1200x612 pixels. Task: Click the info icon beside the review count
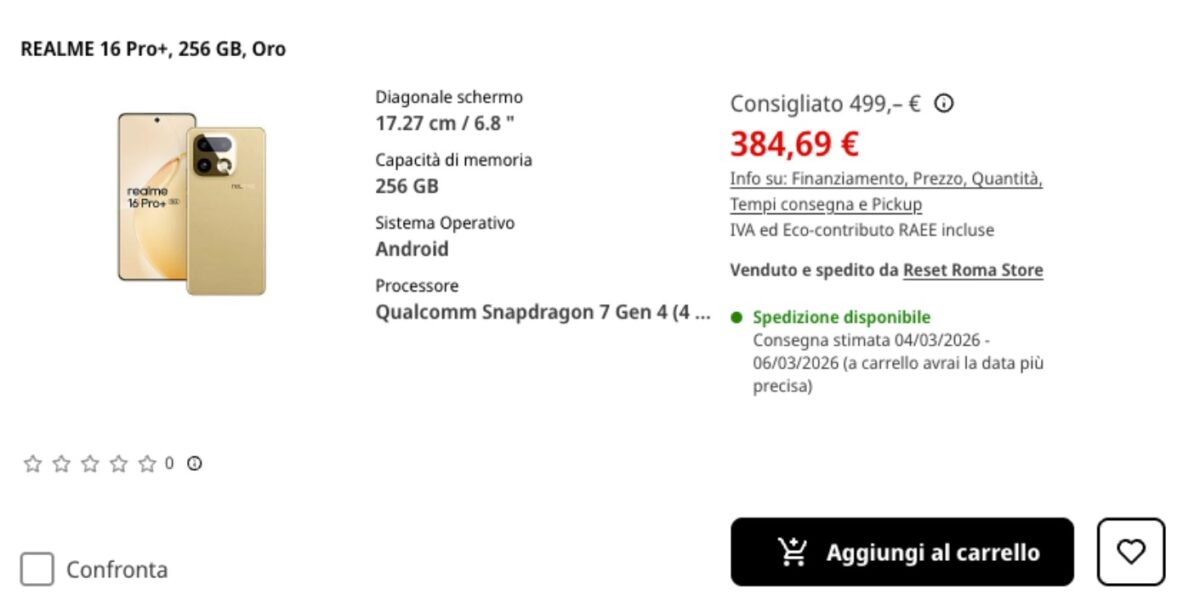[x=193, y=463]
